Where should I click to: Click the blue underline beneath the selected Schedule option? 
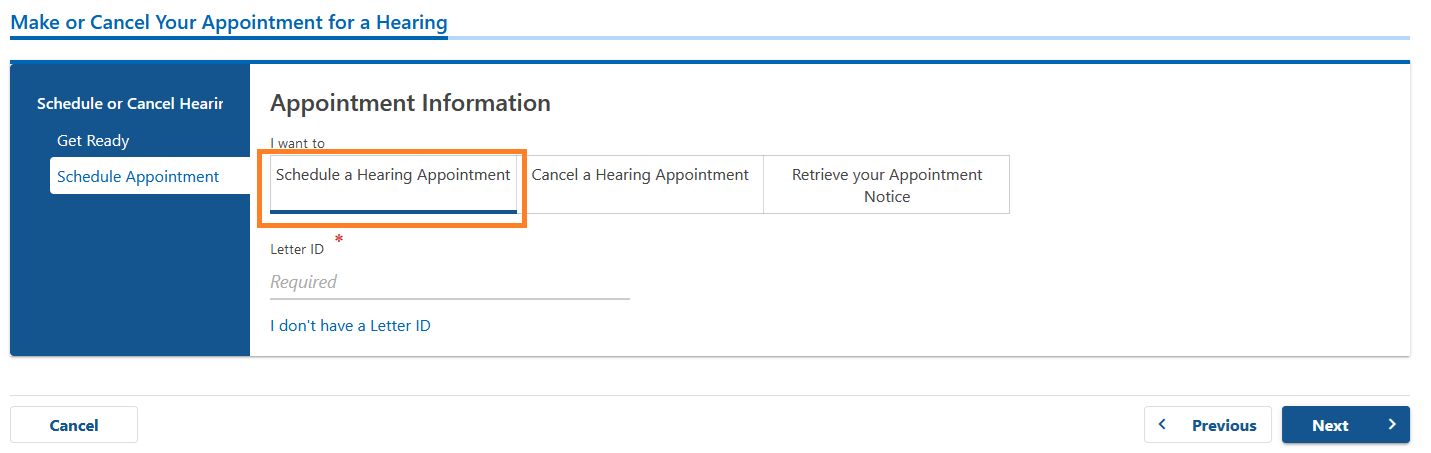point(393,211)
